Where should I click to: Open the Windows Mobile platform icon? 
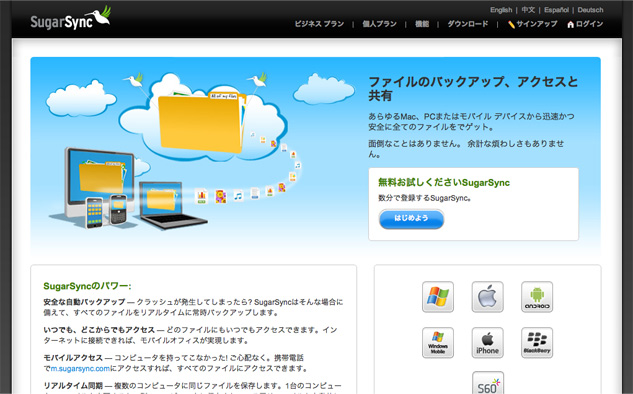pyautogui.click(x=438, y=343)
